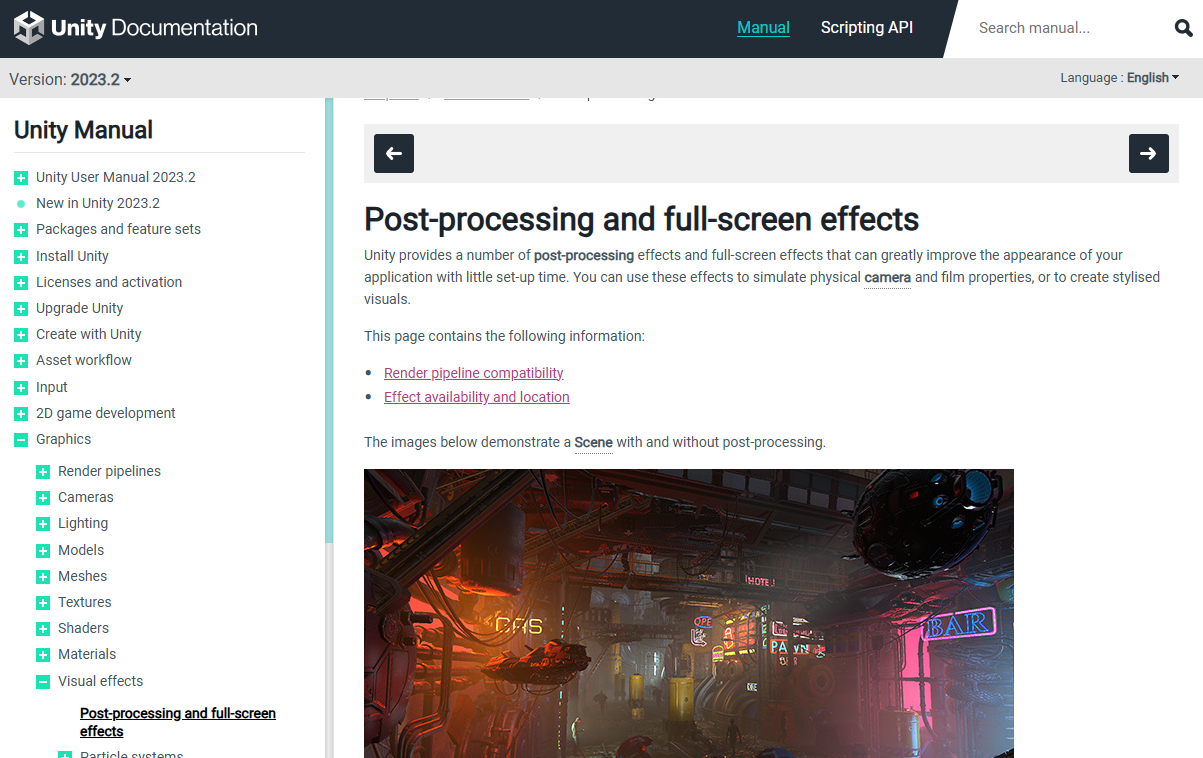Expand Packages and feature sets node
The width and height of the screenshot is (1203, 758).
(21, 230)
